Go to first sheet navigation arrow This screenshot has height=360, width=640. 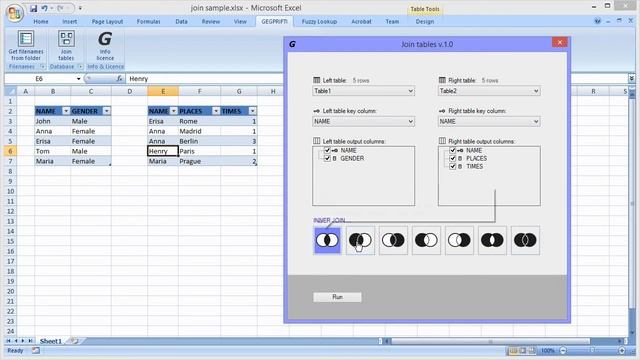pyautogui.click(x=8, y=341)
